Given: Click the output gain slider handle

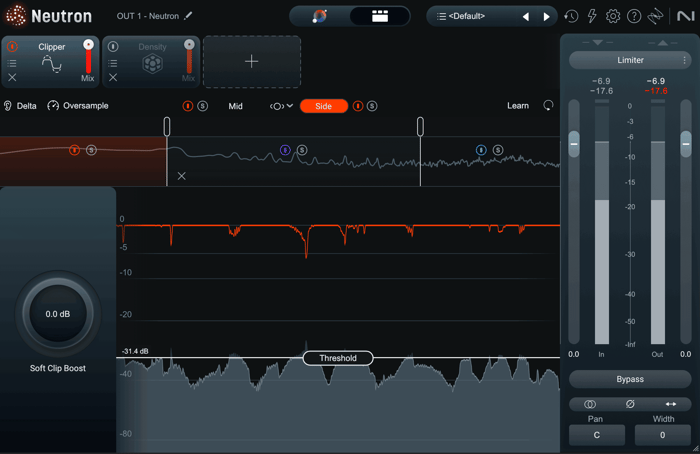Looking at the screenshot, I should [x=686, y=144].
